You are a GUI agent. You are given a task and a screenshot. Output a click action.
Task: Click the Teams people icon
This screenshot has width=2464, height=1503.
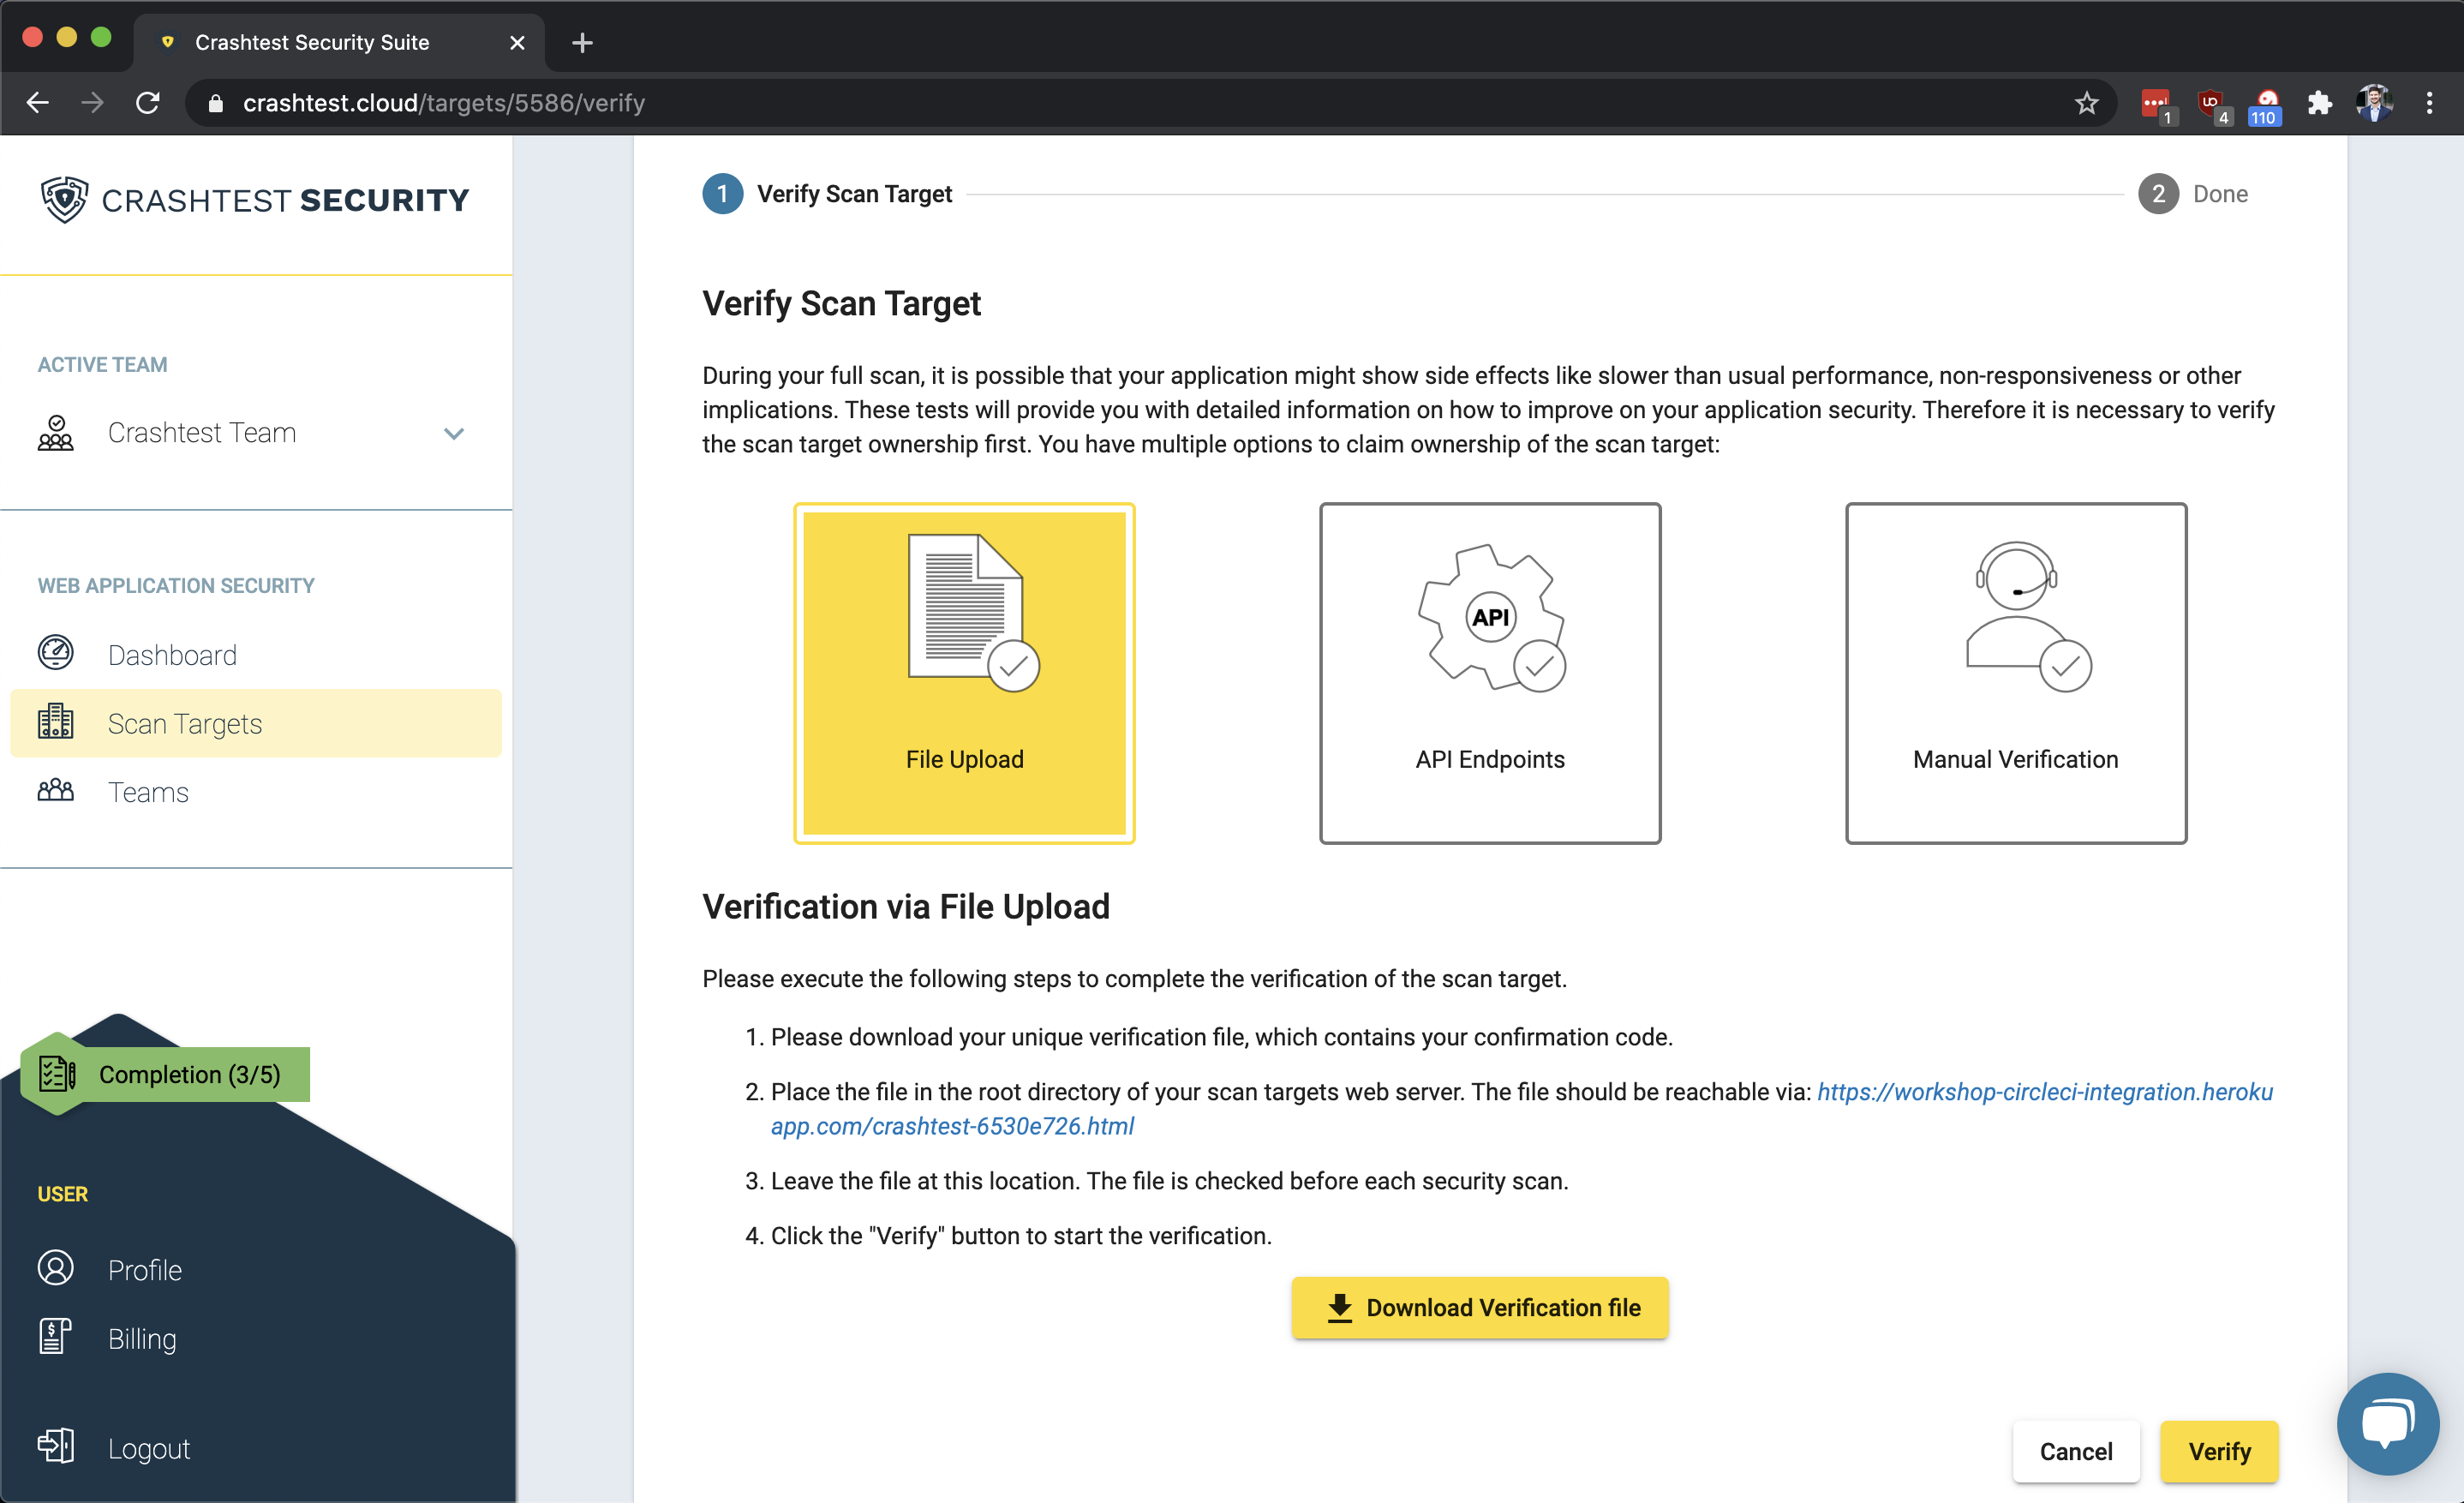coord(55,791)
